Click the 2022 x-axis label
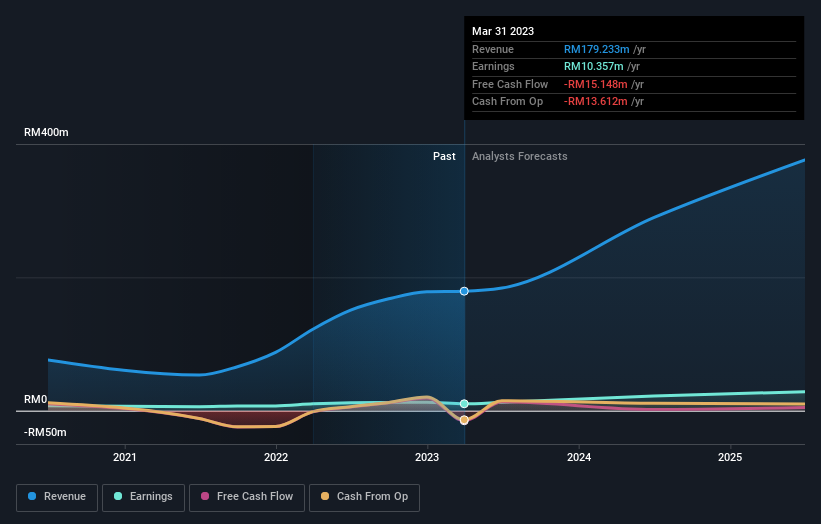 click(276, 458)
